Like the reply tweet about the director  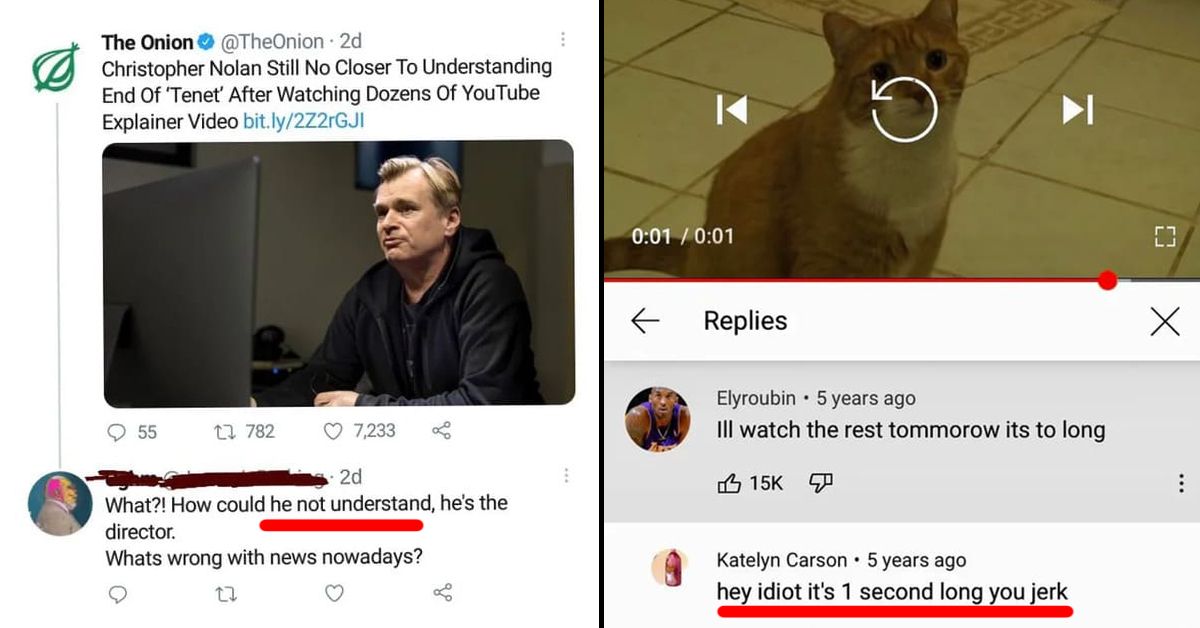click(x=334, y=593)
